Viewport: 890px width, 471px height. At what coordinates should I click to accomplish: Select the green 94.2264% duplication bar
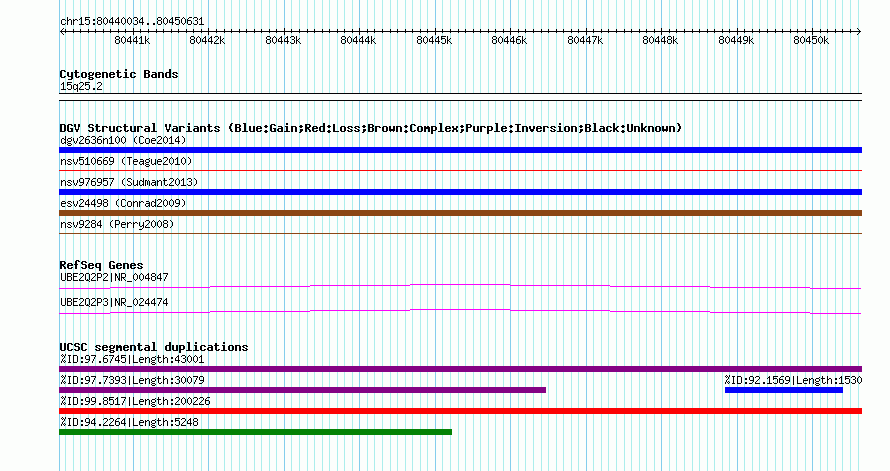pos(255,432)
